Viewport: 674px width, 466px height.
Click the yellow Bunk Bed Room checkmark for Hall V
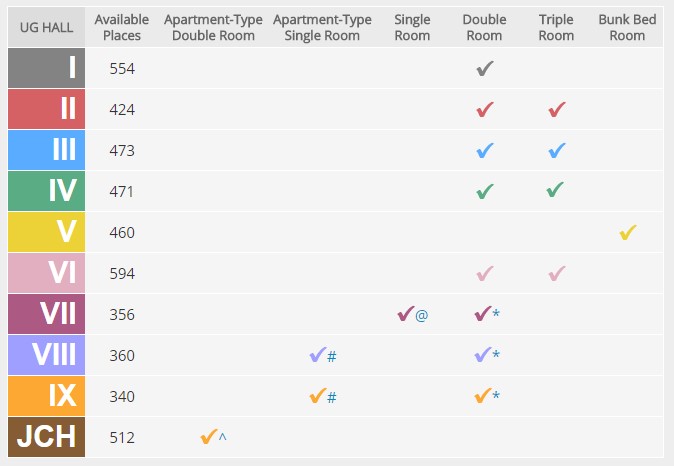click(628, 232)
